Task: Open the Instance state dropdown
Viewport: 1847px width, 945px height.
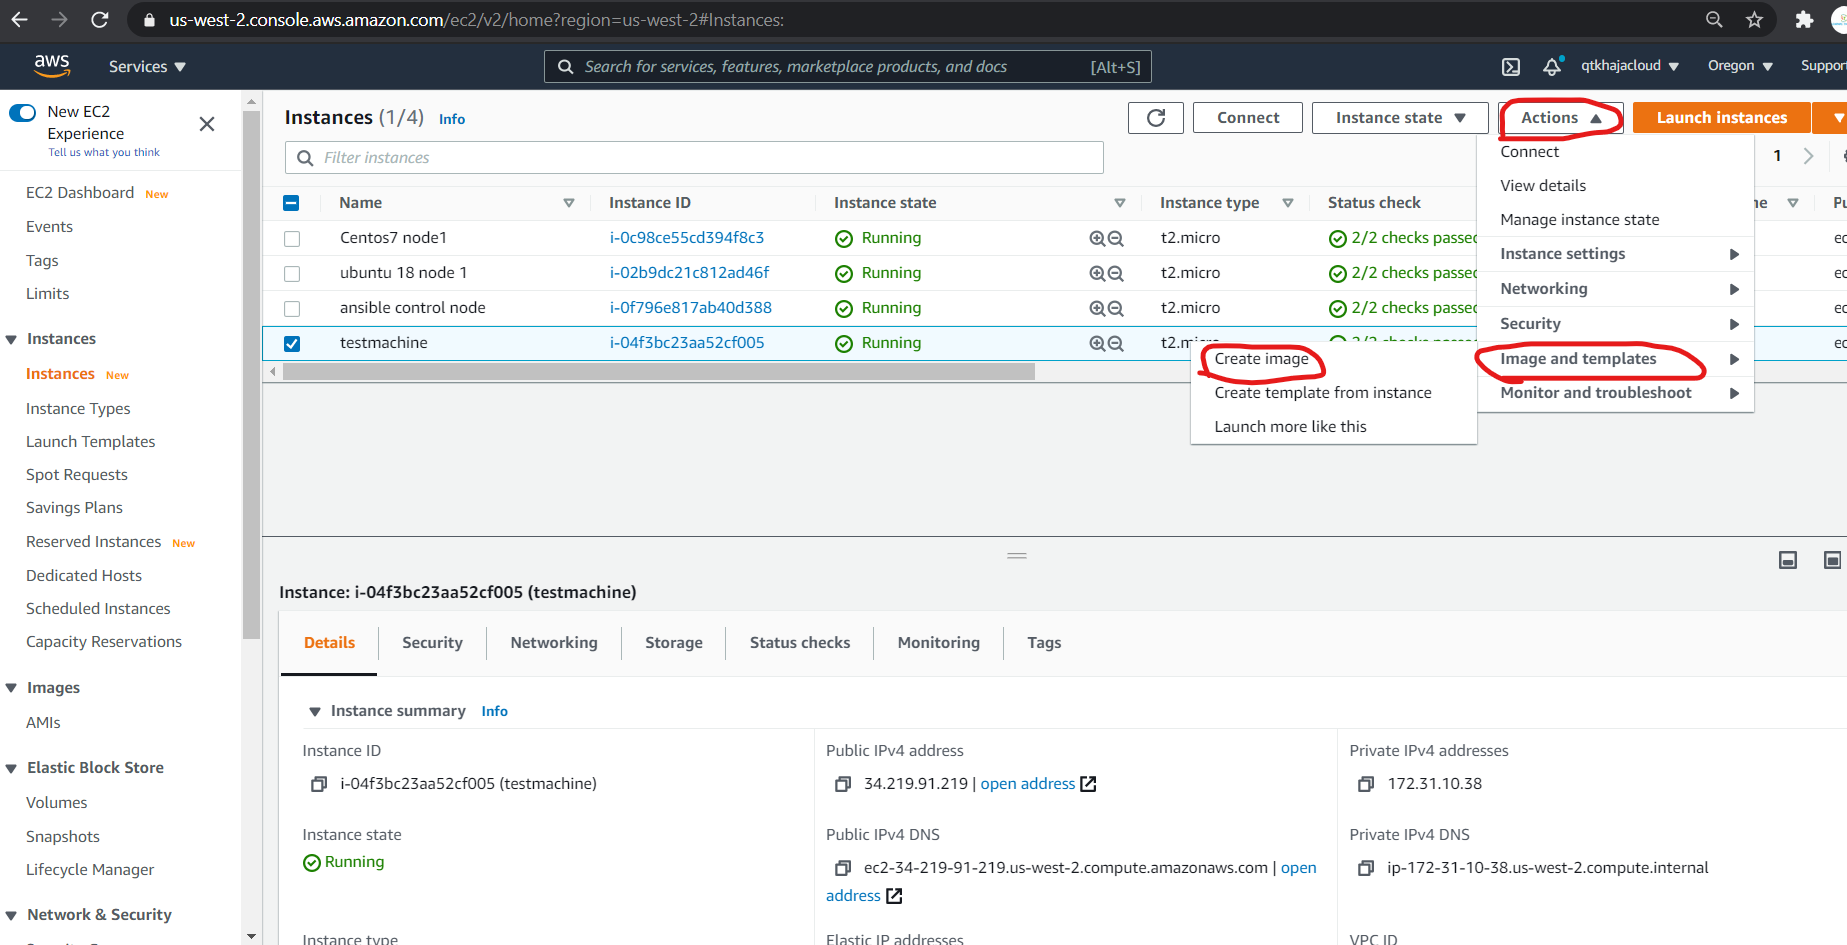Action: [x=1399, y=117]
